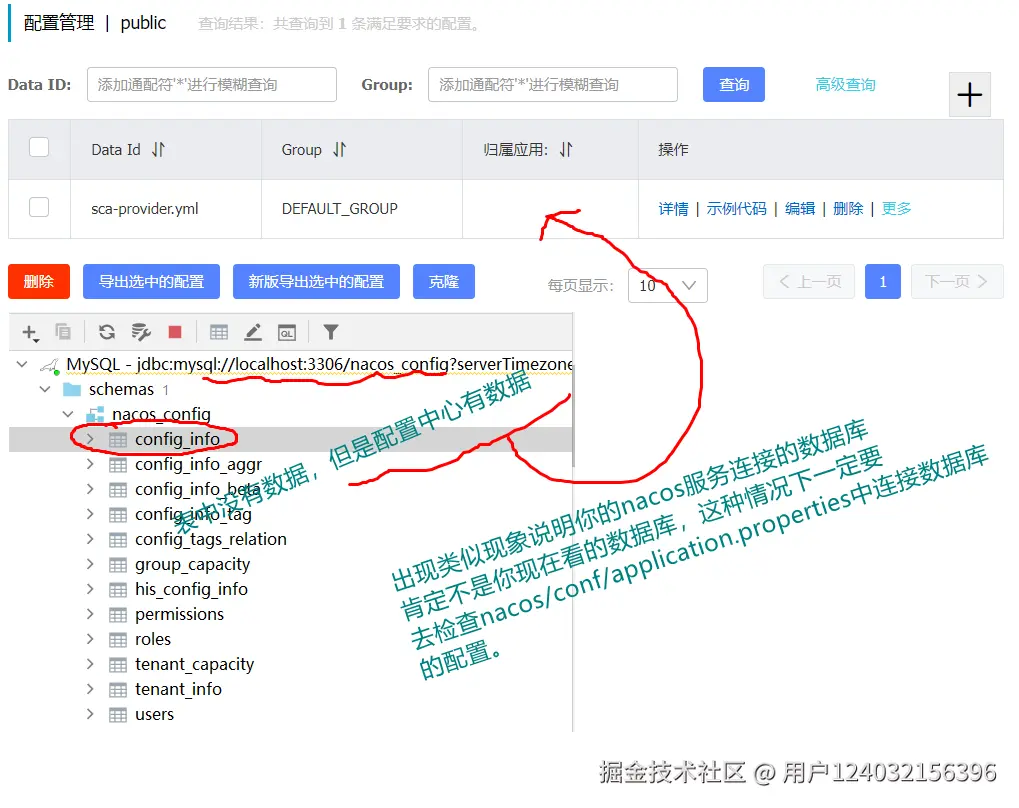Click the submit changes icon in the toolbar
This screenshot has height=808, width=1019.
[x=140, y=331]
